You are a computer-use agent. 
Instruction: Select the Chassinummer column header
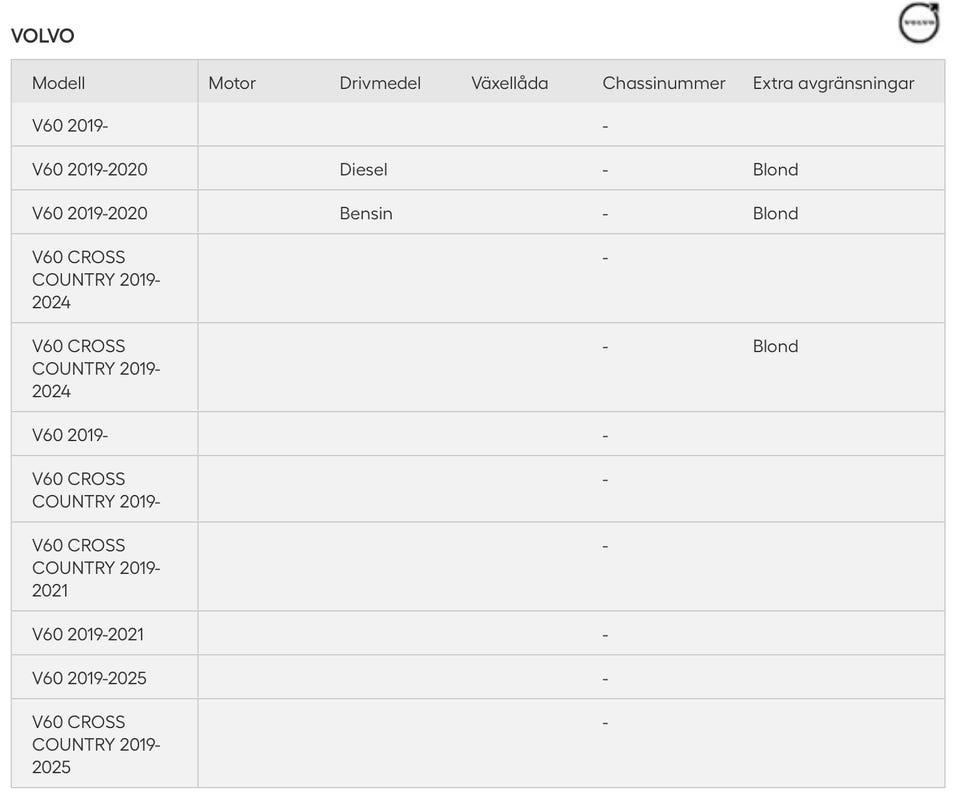[x=664, y=83]
